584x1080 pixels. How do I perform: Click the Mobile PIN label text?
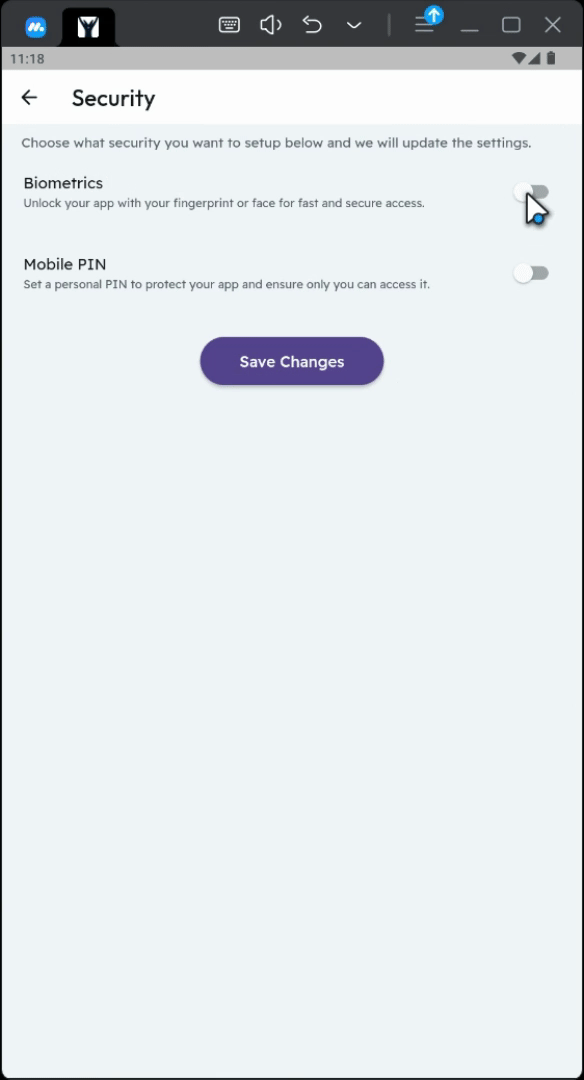click(65, 264)
